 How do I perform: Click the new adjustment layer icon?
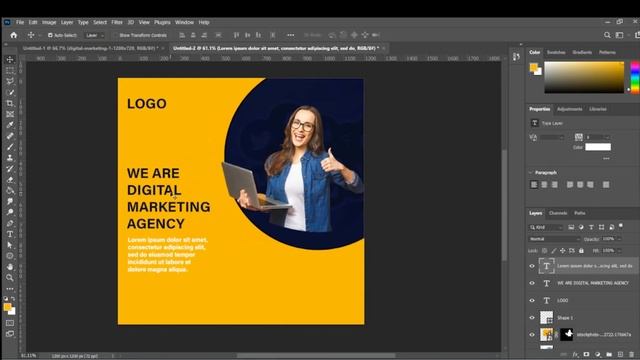[598, 355]
